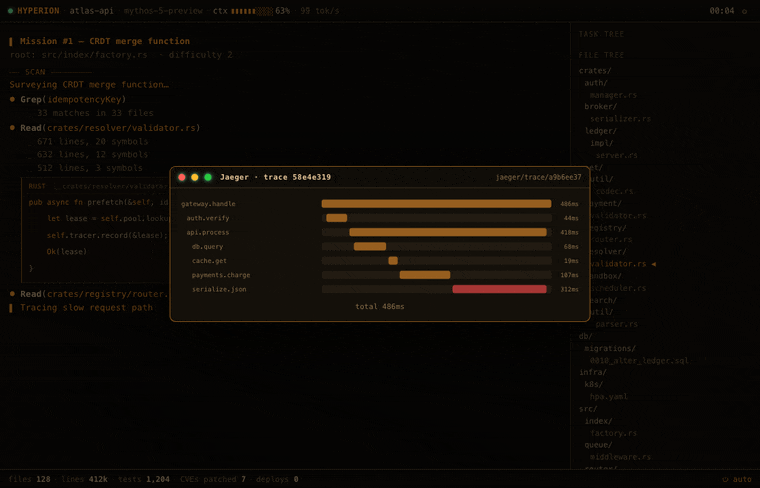Collapse the auth/ folder

tap(596, 83)
